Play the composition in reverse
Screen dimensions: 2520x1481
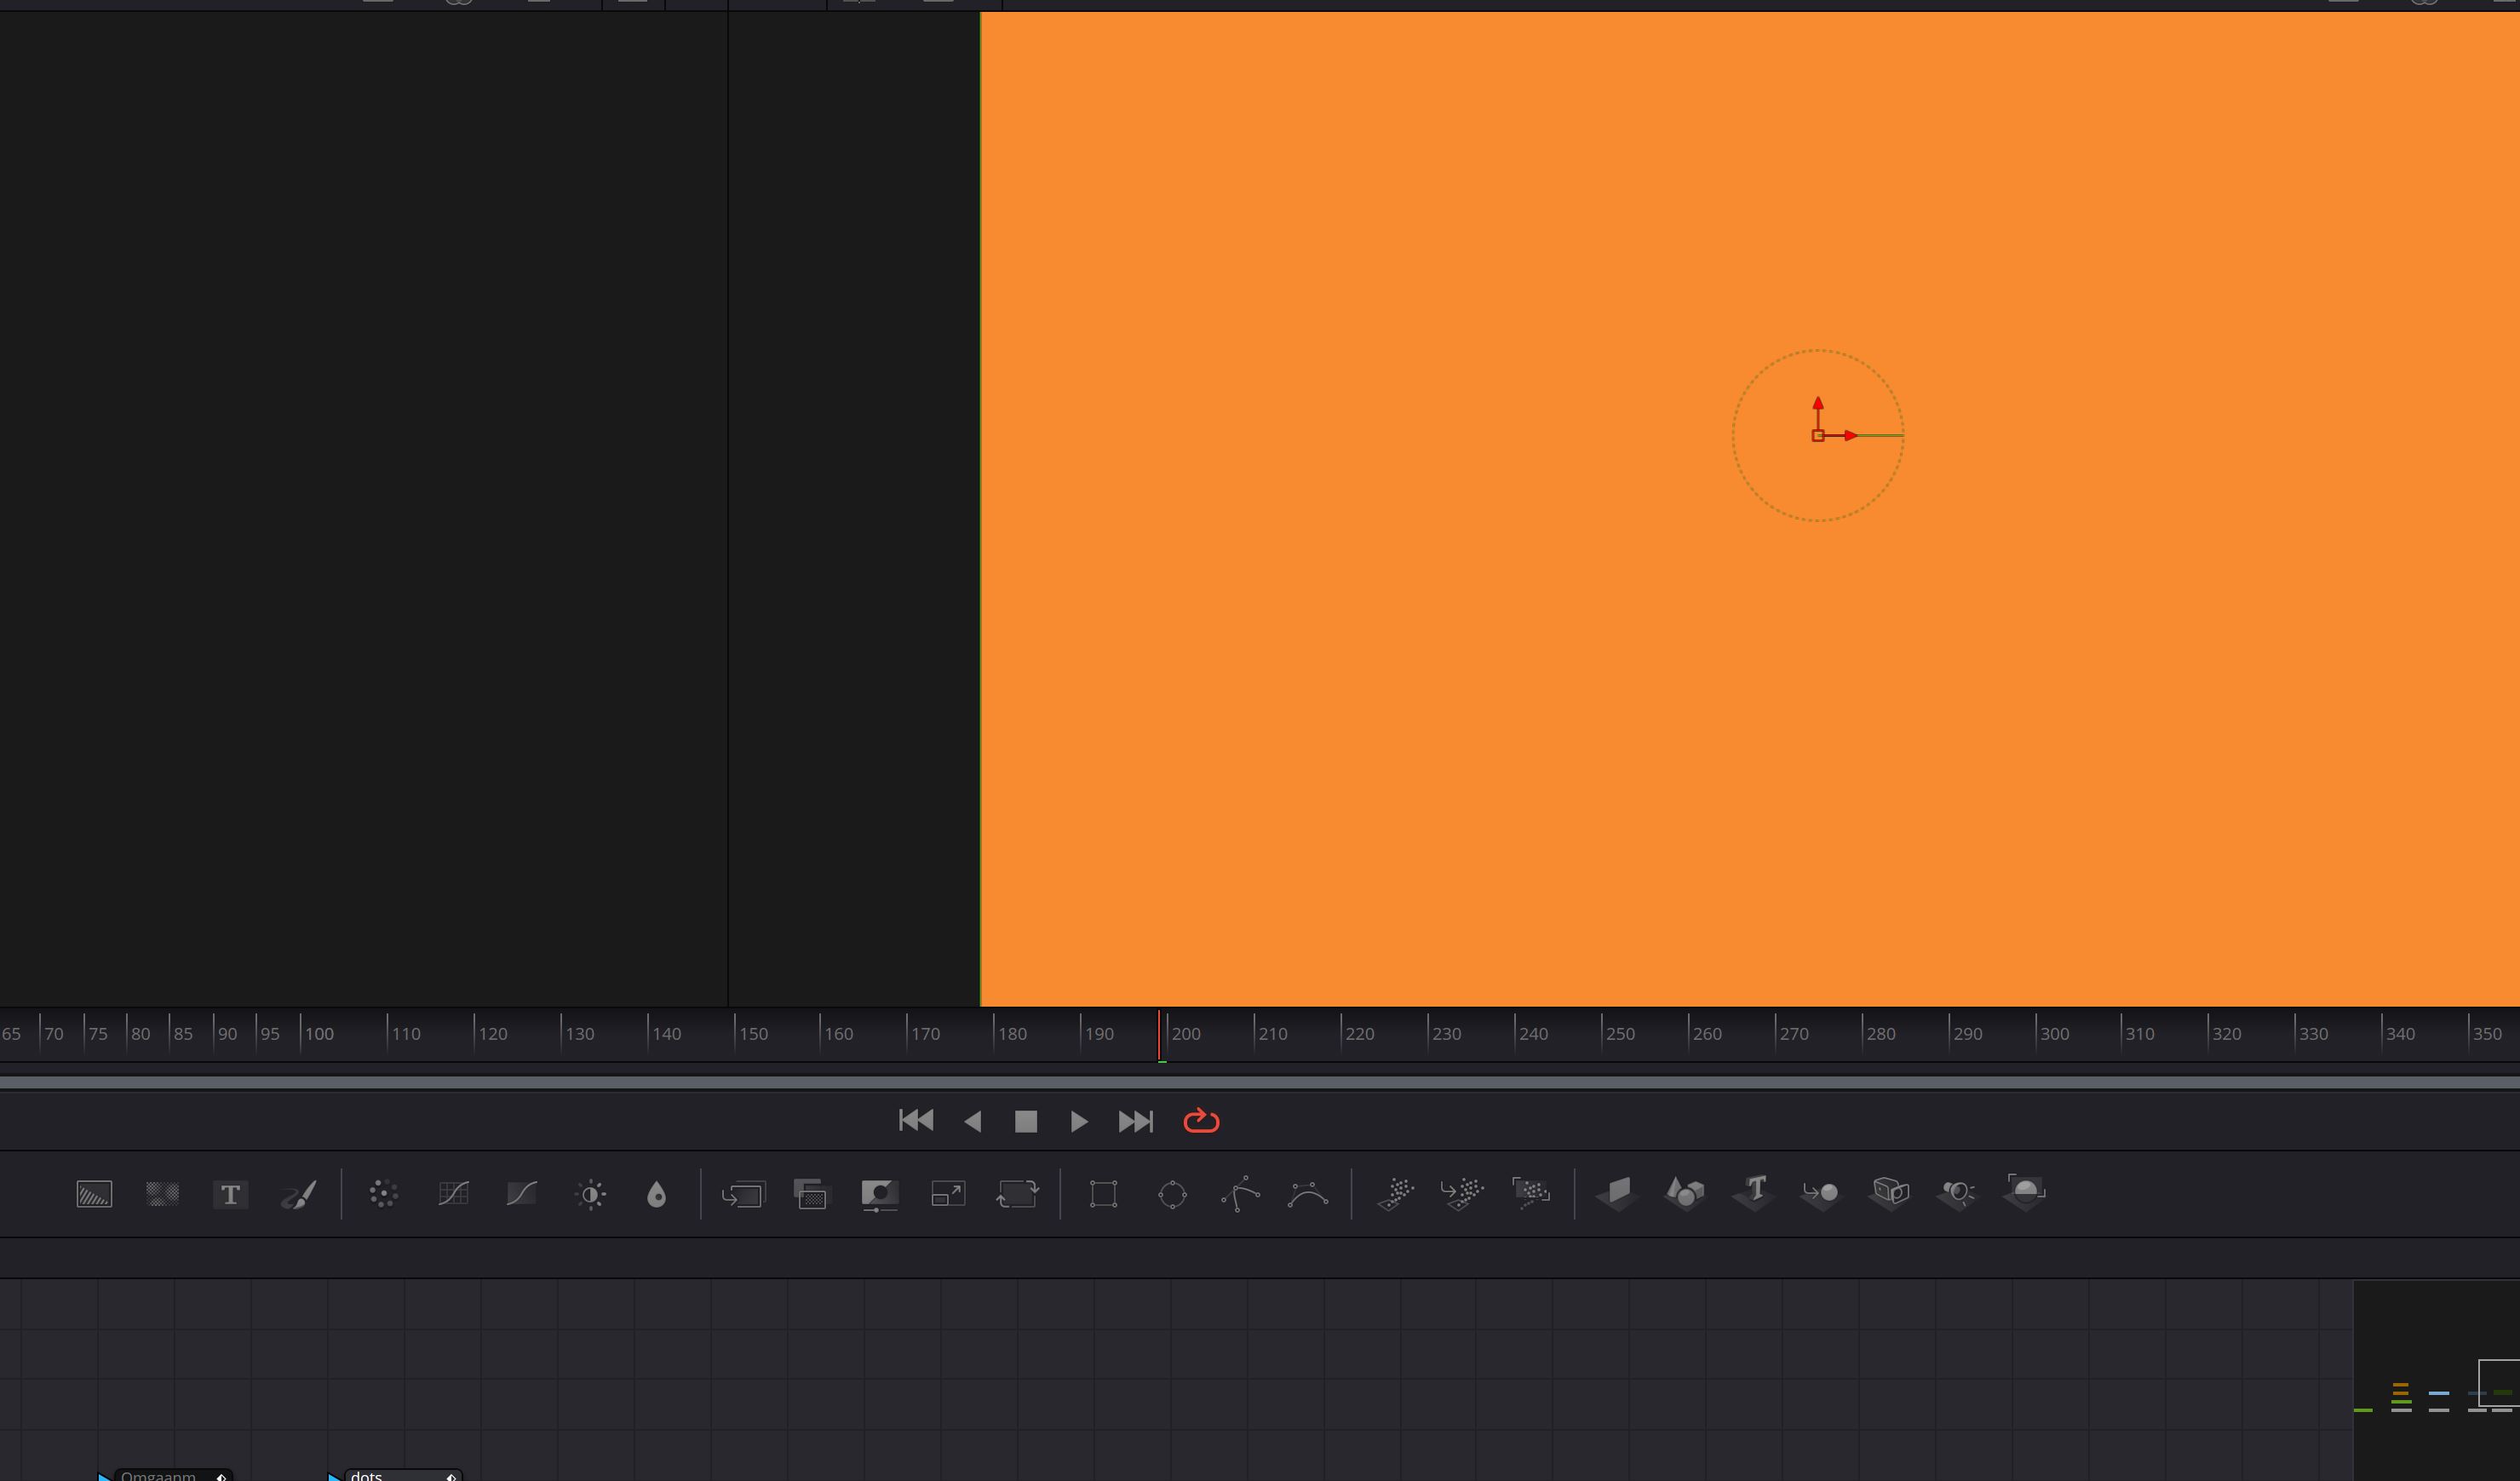coord(972,1122)
